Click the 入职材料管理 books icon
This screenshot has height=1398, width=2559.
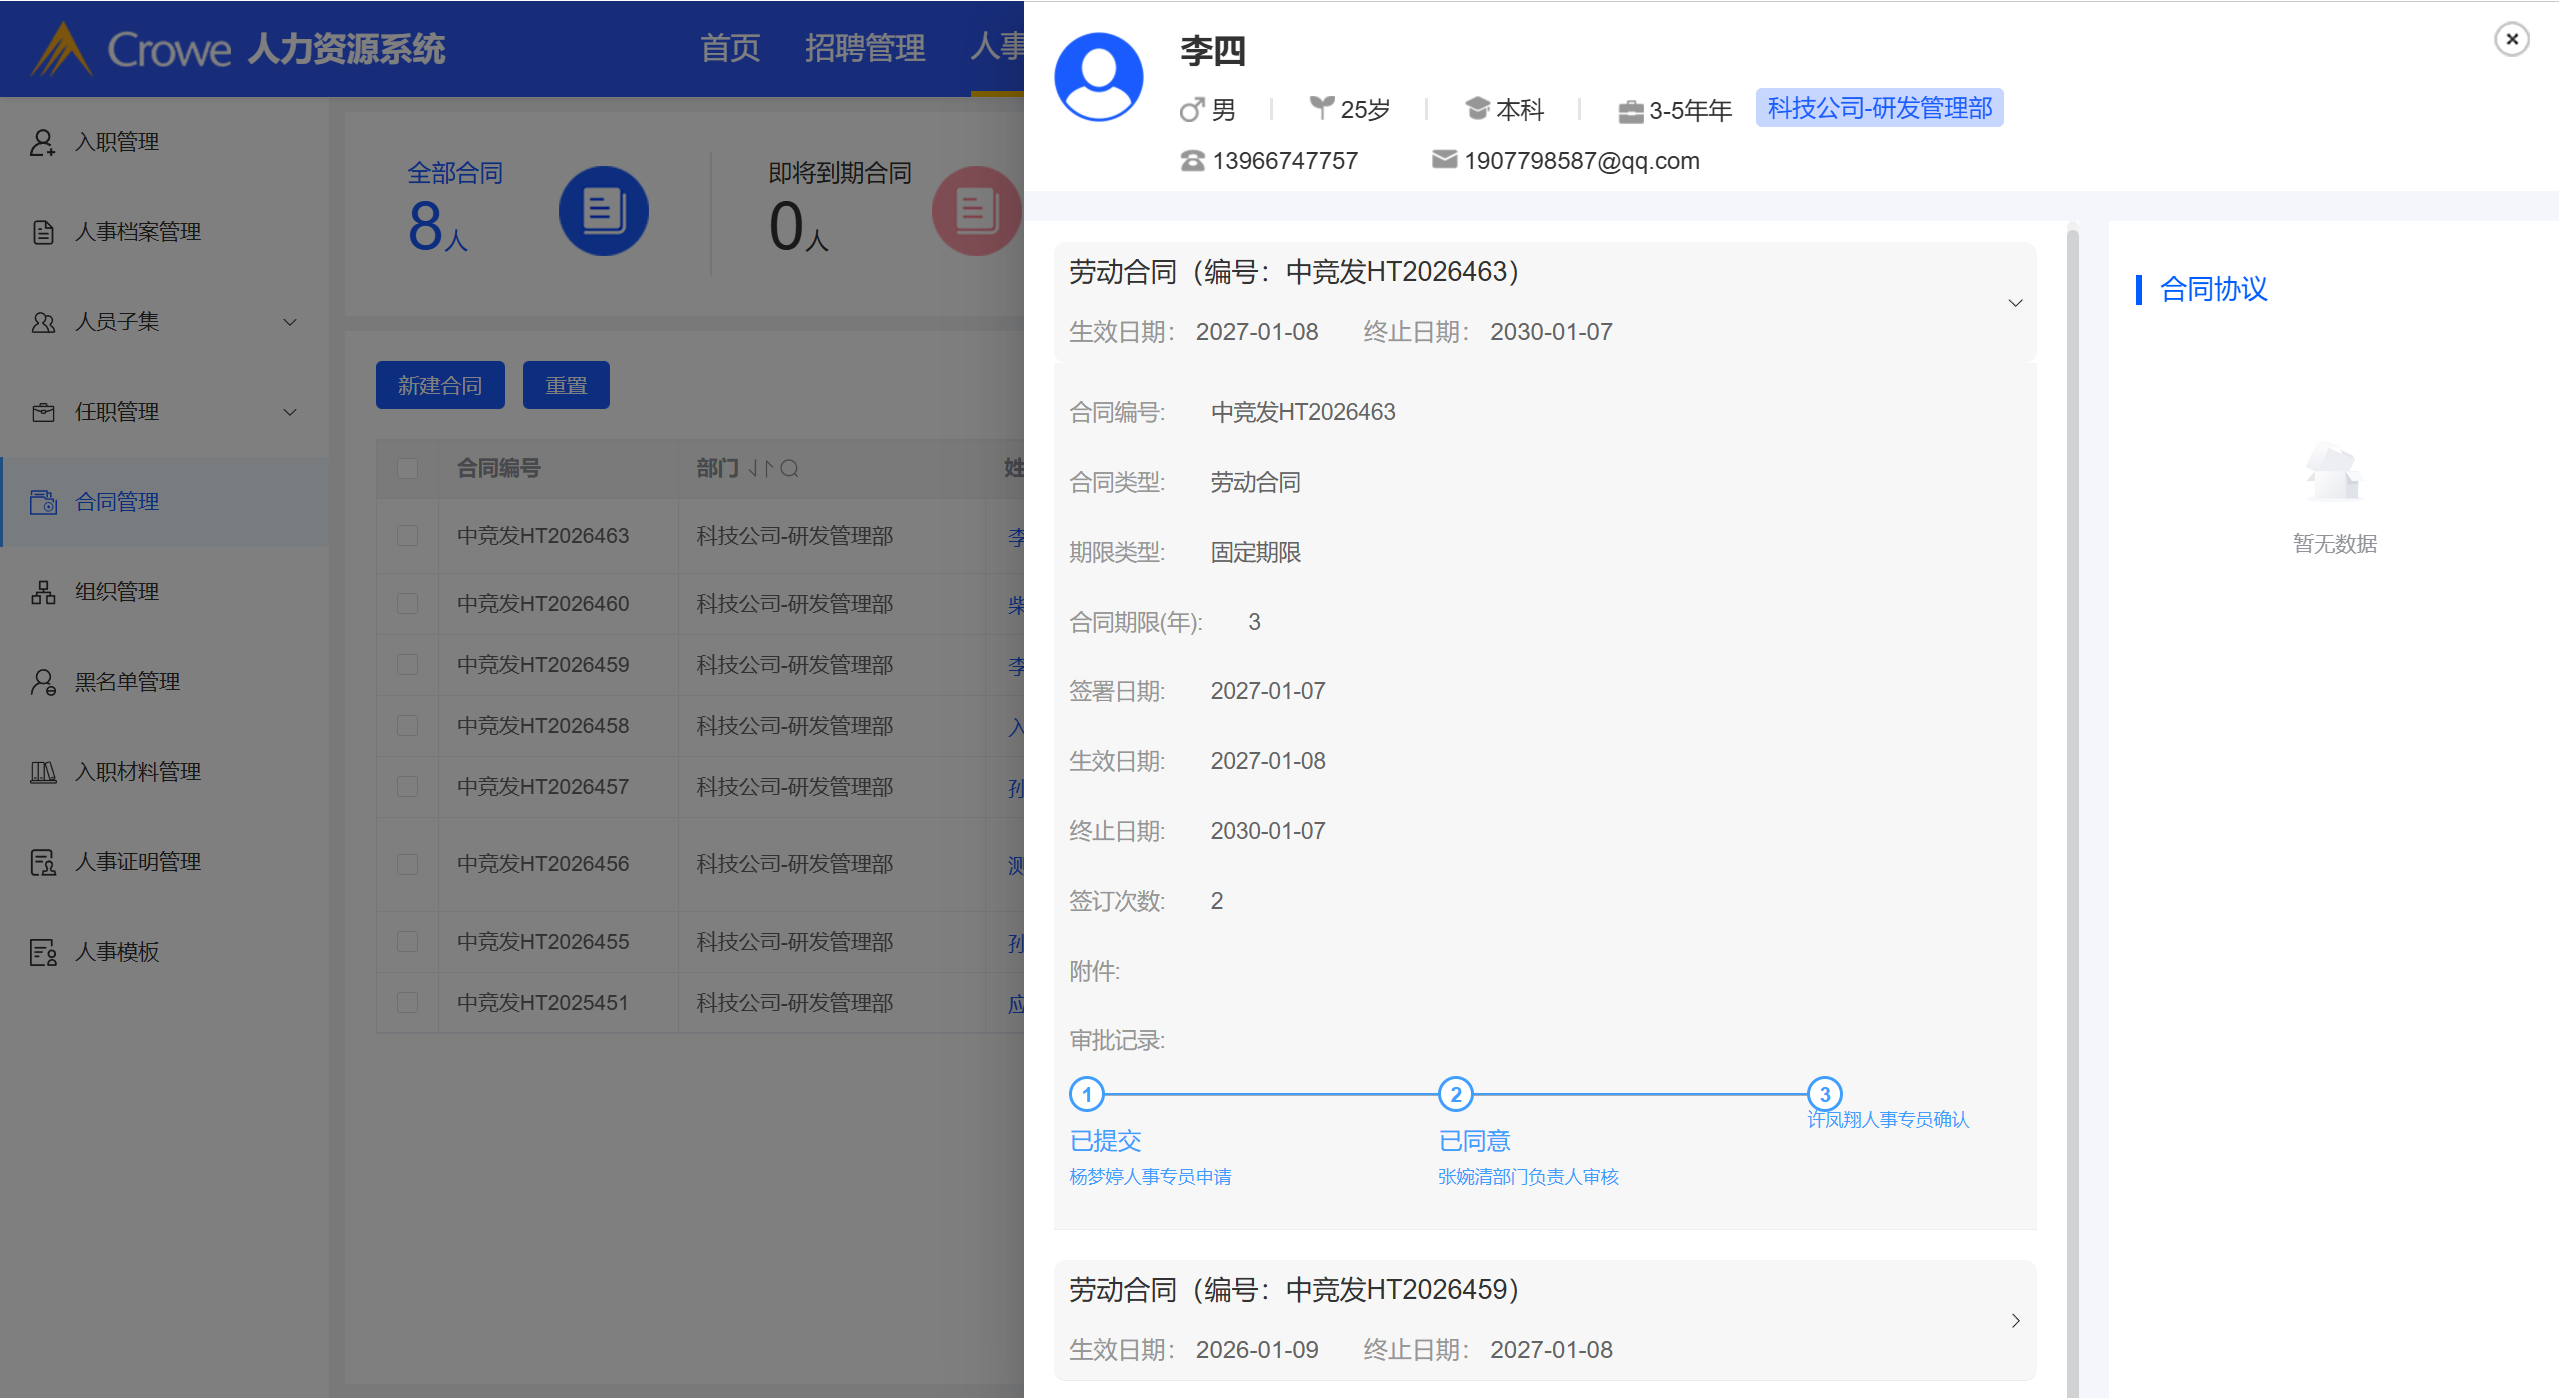pos(42,772)
